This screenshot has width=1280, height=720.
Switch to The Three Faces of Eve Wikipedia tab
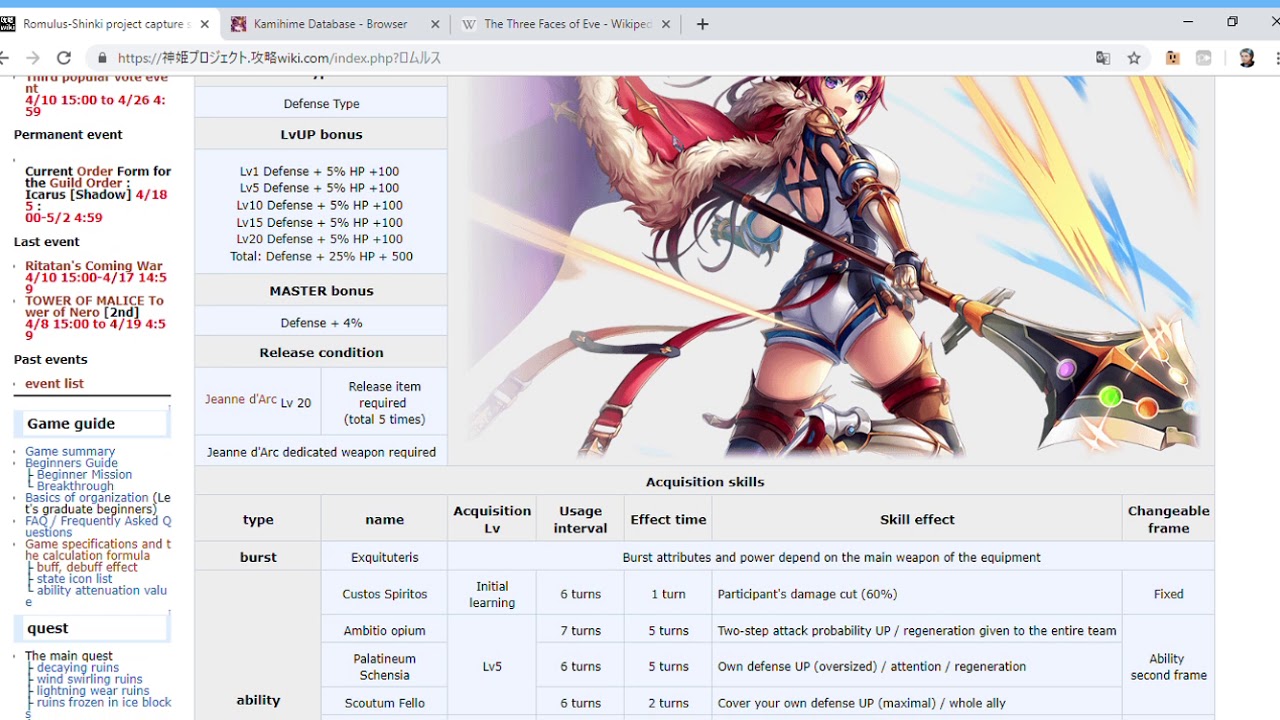pos(566,24)
